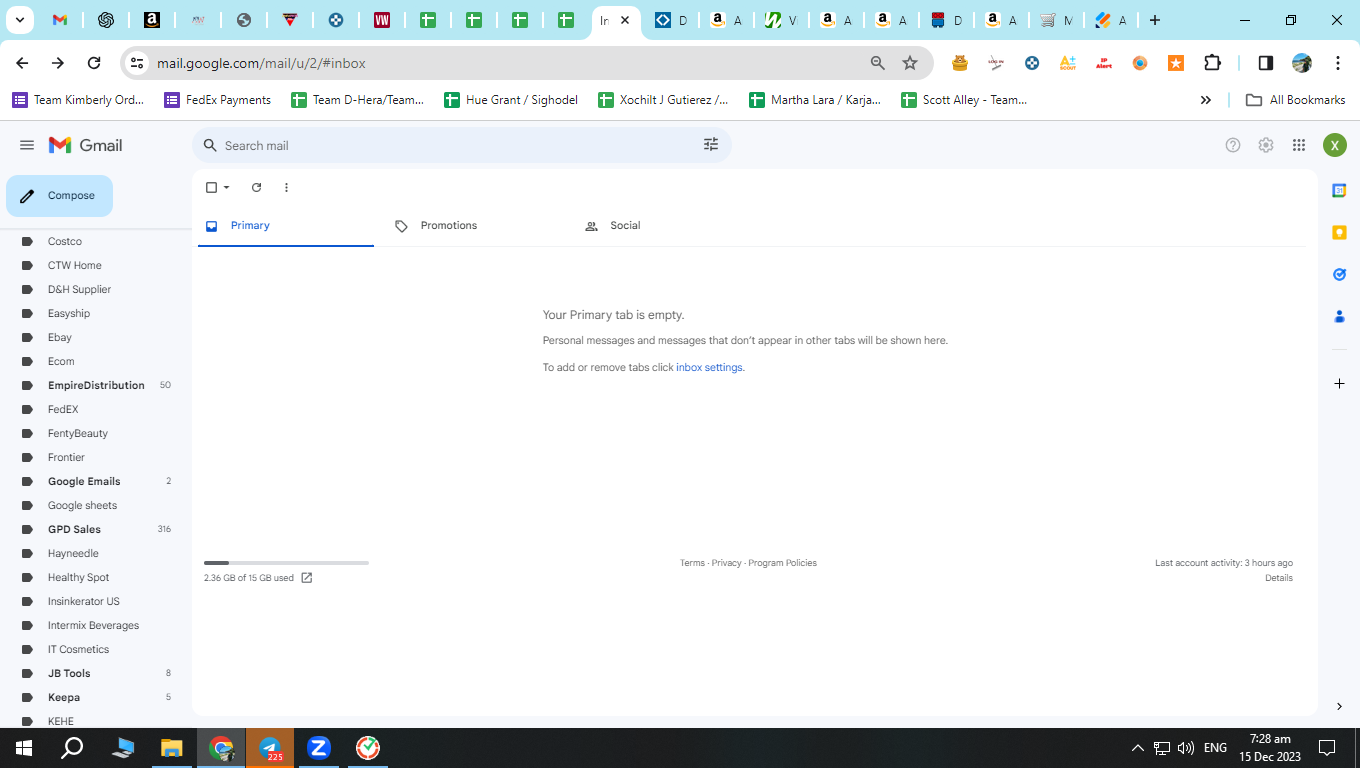Open the Gmail main menu hamburger icon
This screenshot has height=768, width=1360.
click(27, 145)
